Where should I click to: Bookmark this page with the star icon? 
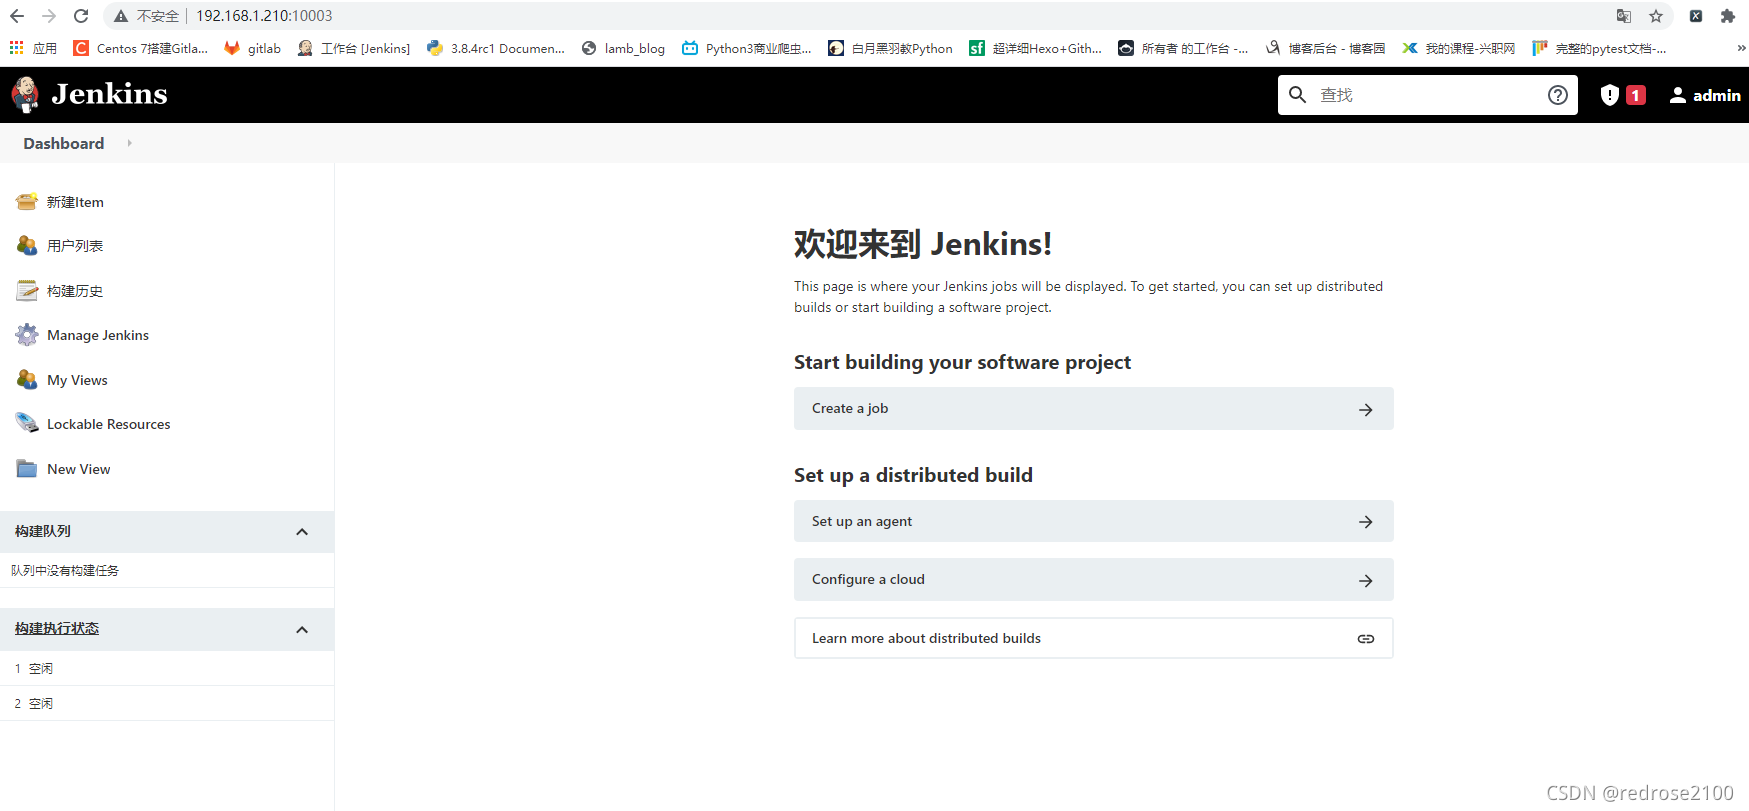tap(1656, 16)
